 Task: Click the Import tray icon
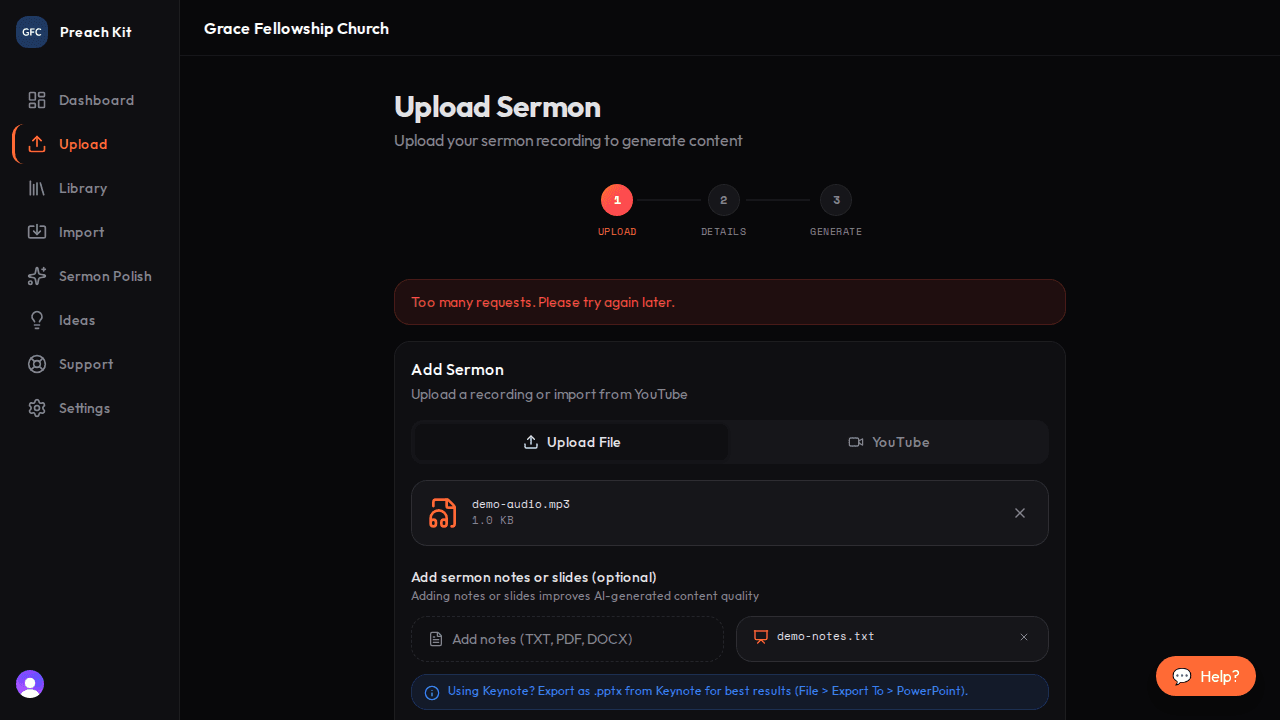pos(37,232)
